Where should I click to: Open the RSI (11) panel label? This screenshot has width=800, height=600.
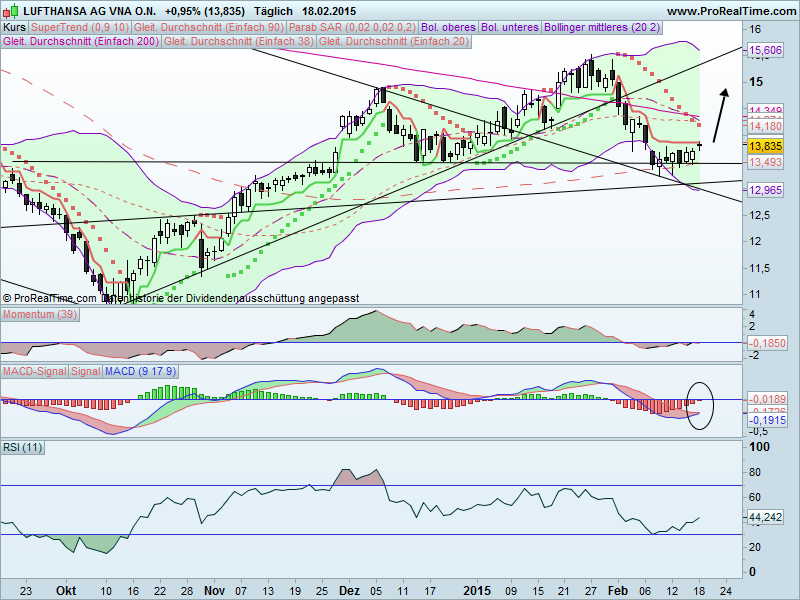23,447
